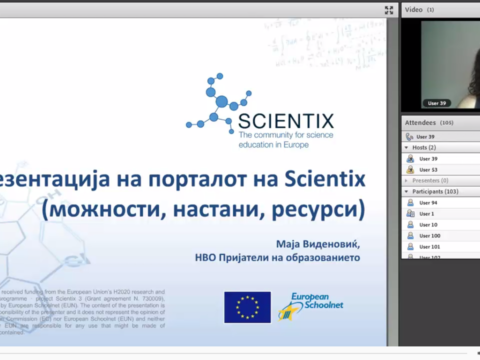Click the participant icon next to User 10
The image size is (480, 360).
click(x=410, y=225)
